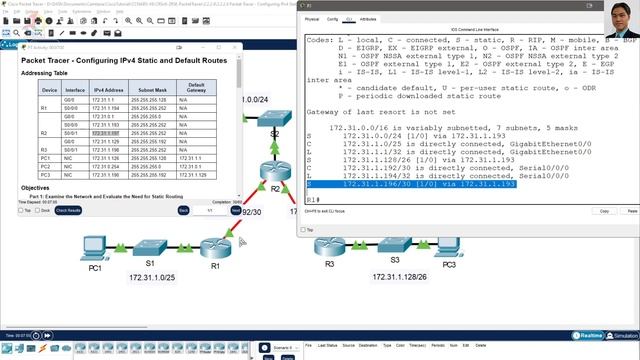Click PC3 computer in the topology

coord(449,247)
